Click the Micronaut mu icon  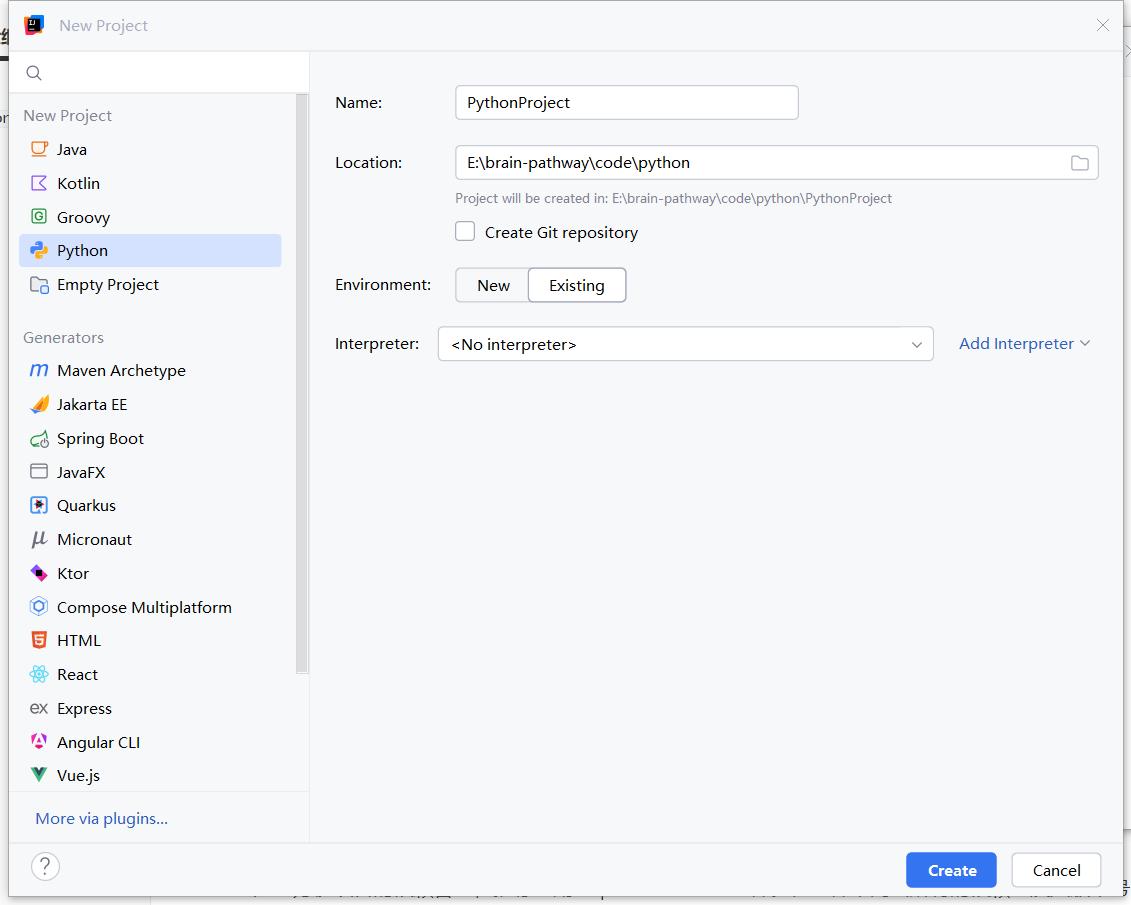[39, 539]
